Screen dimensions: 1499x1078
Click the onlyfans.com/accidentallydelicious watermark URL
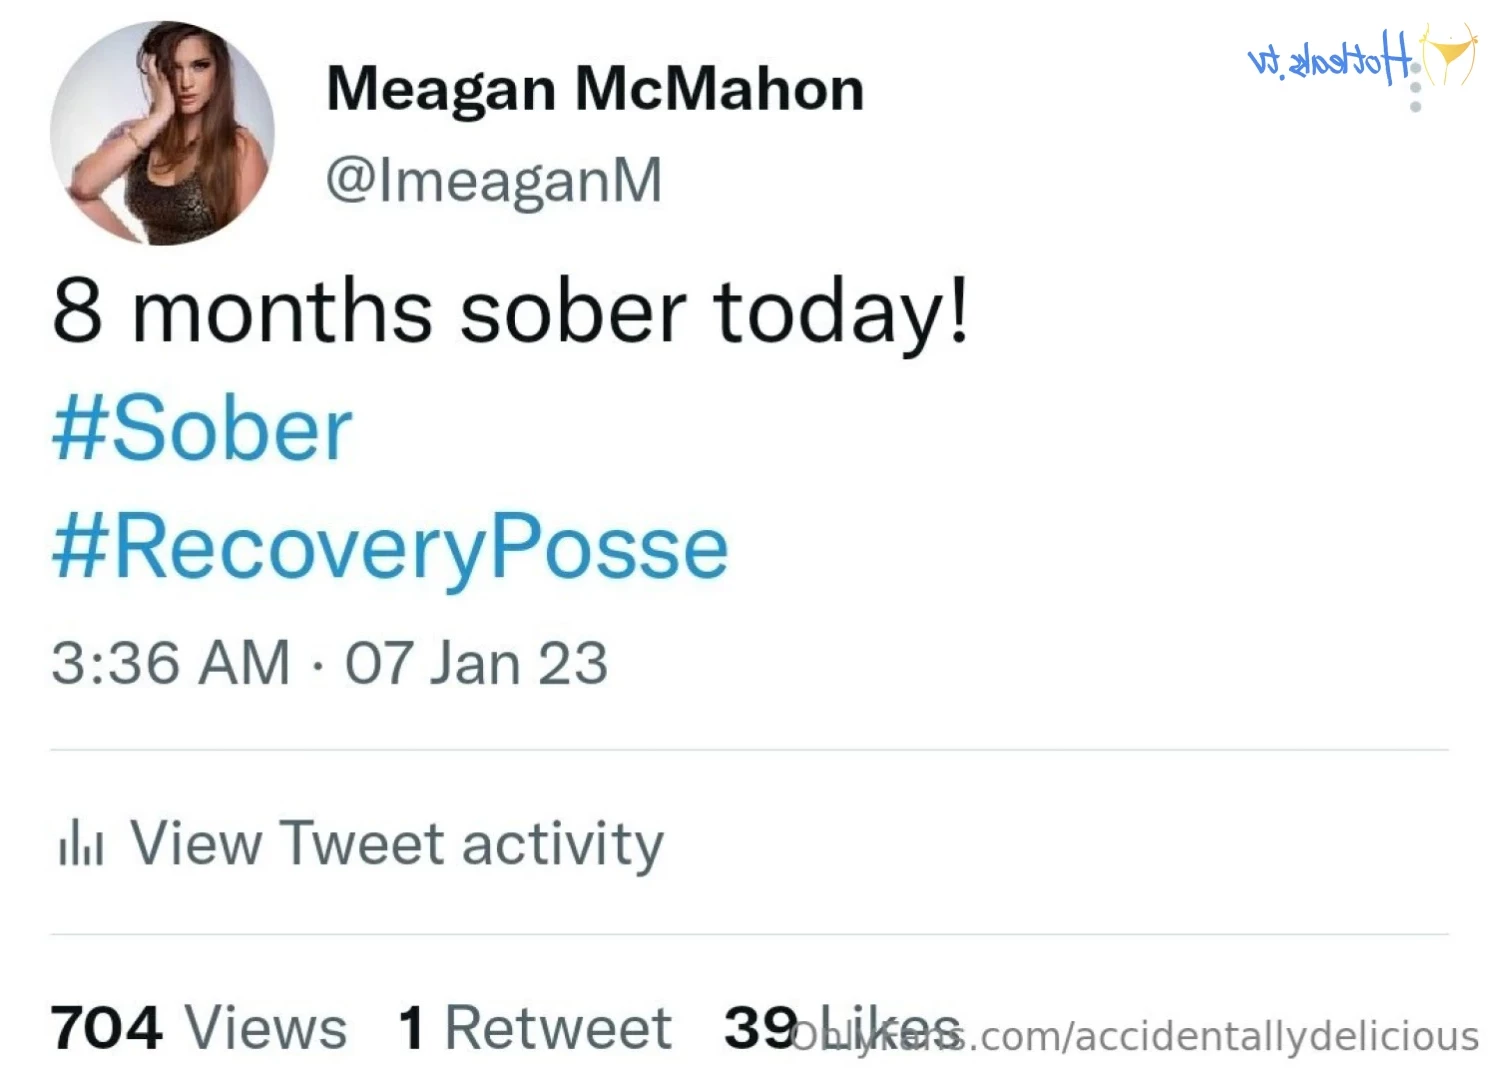(1220, 1037)
